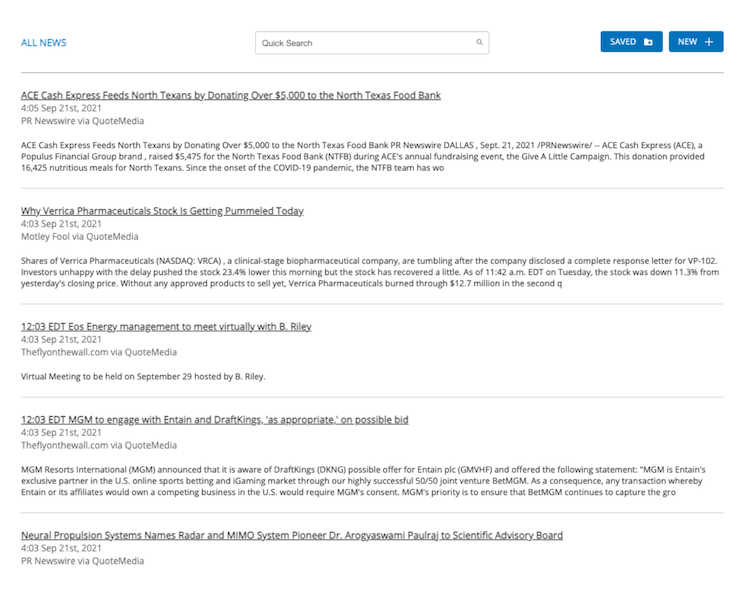Click ACE Cash Express article summary paragraph

coord(363,156)
